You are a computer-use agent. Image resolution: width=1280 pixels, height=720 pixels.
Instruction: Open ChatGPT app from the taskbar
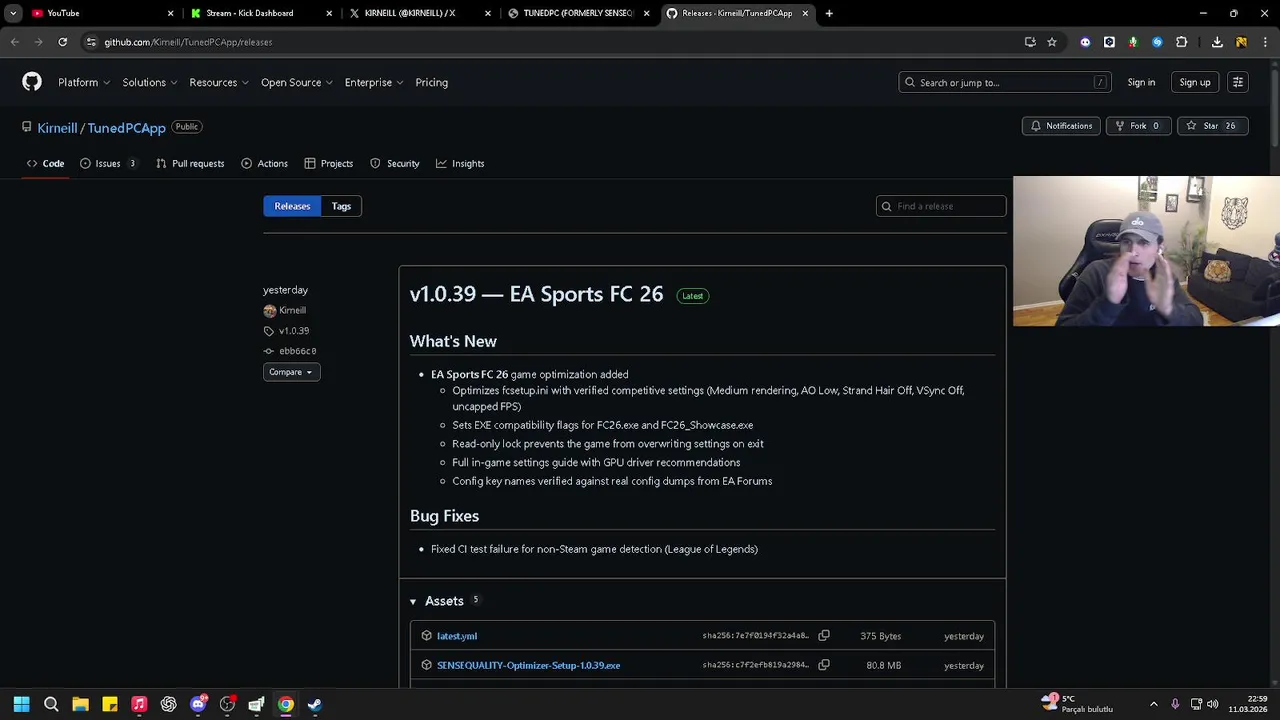[x=168, y=704]
